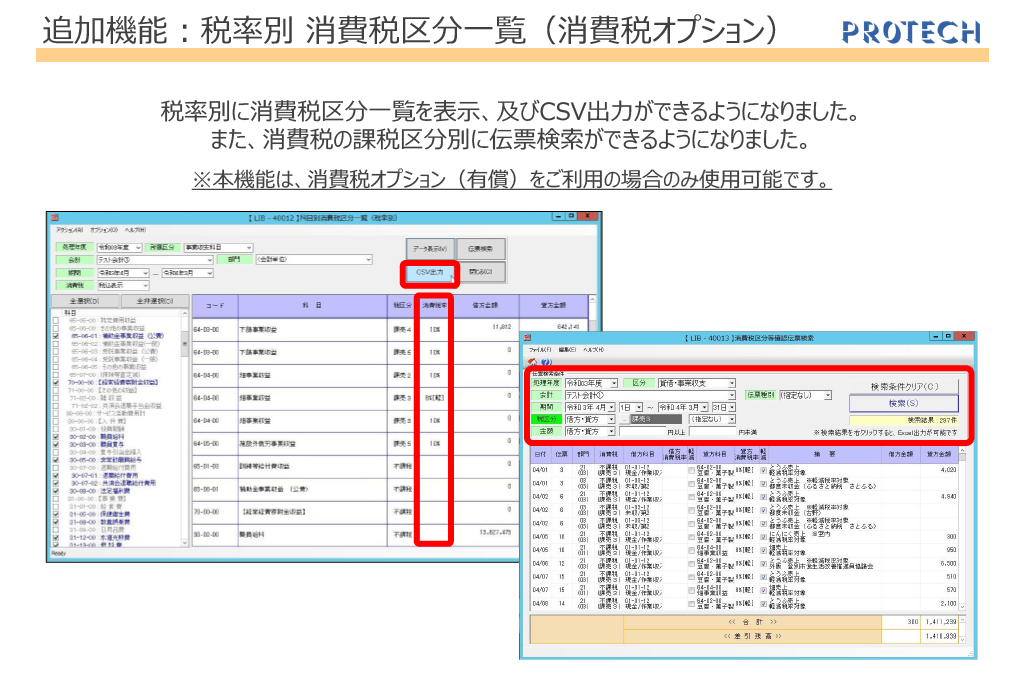Click the PROTECH logo
This screenshot has width=1024, height=678.
(910, 32)
